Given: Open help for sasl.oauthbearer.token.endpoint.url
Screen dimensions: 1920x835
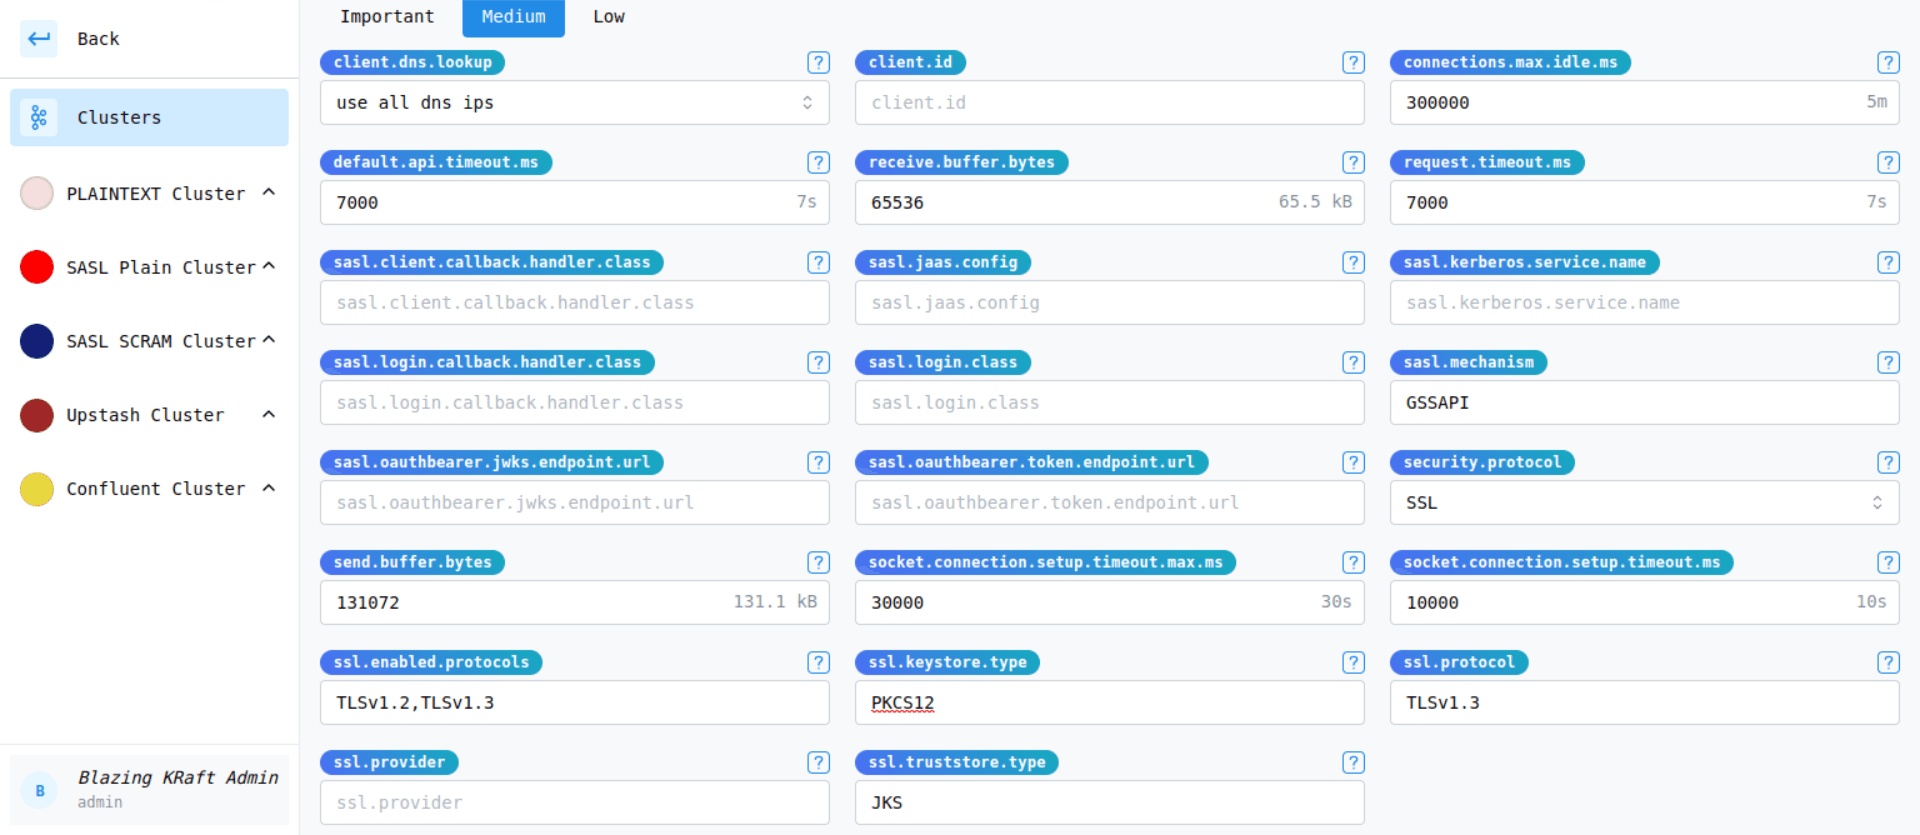Looking at the screenshot, I should tap(1353, 462).
